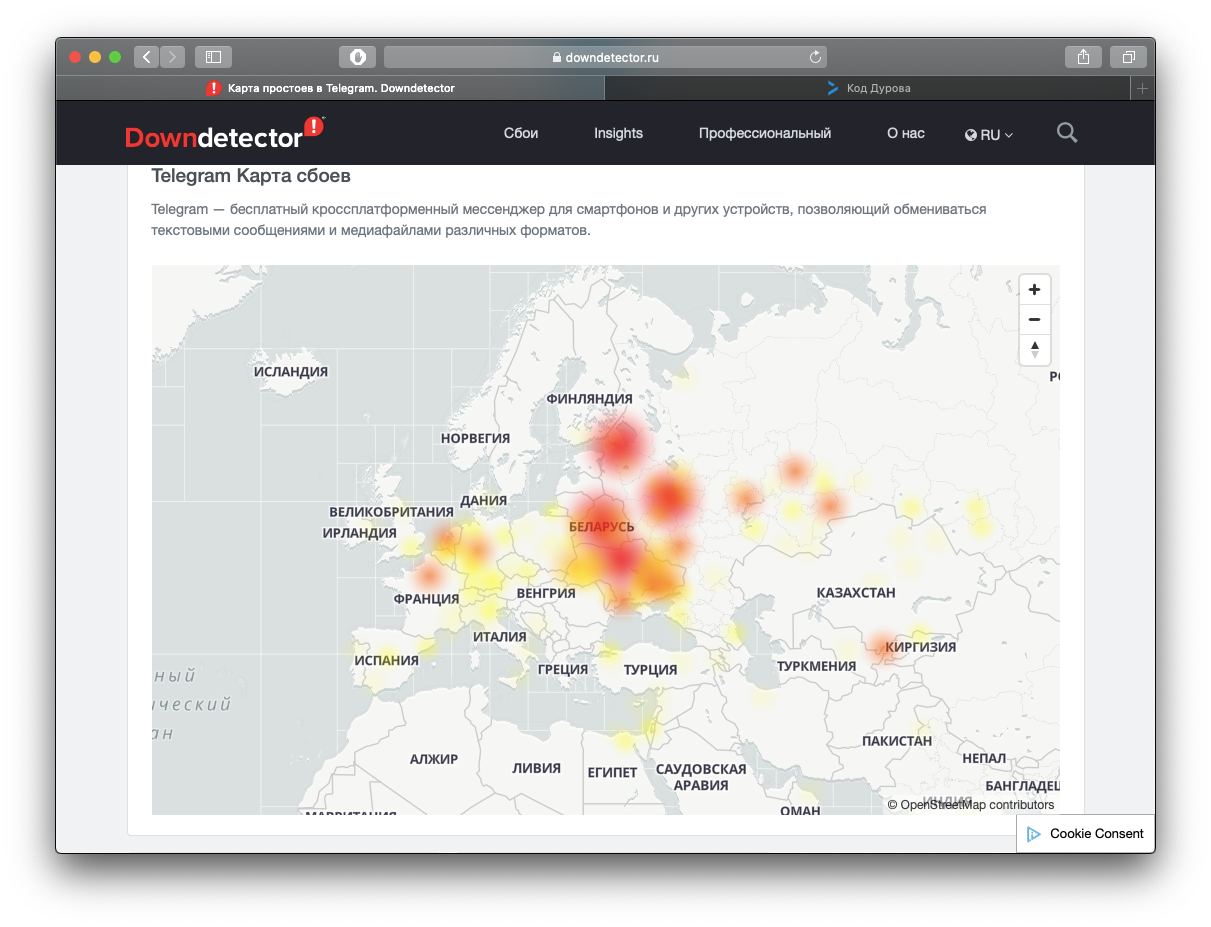
Task: Reset map bearing with compass icon
Action: coord(1034,349)
